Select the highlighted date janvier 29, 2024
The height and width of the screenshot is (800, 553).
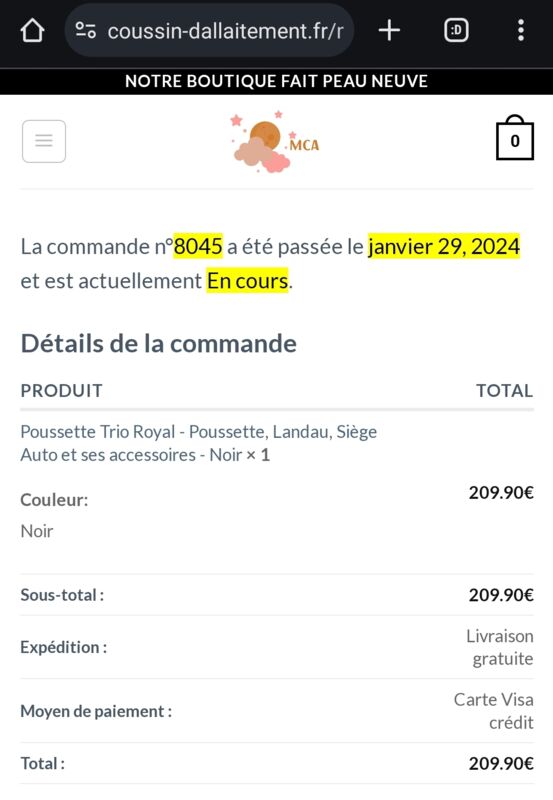[x=444, y=246]
